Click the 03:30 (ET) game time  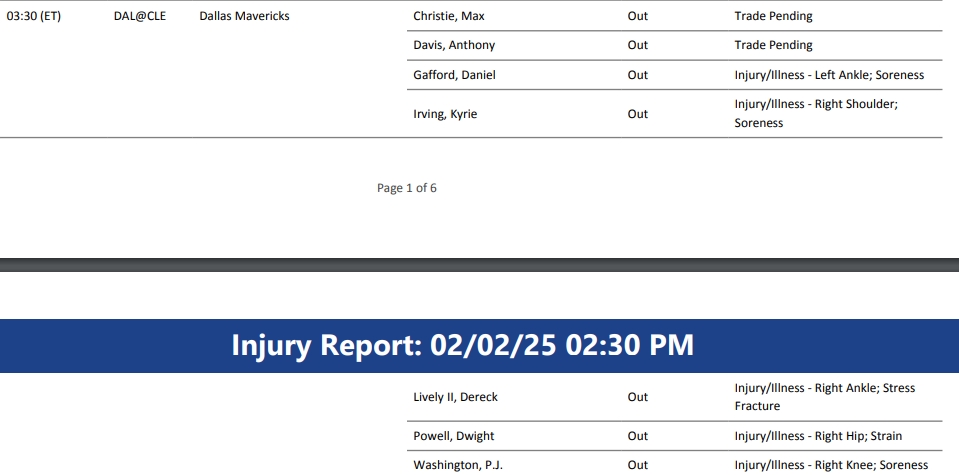click(x=34, y=16)
